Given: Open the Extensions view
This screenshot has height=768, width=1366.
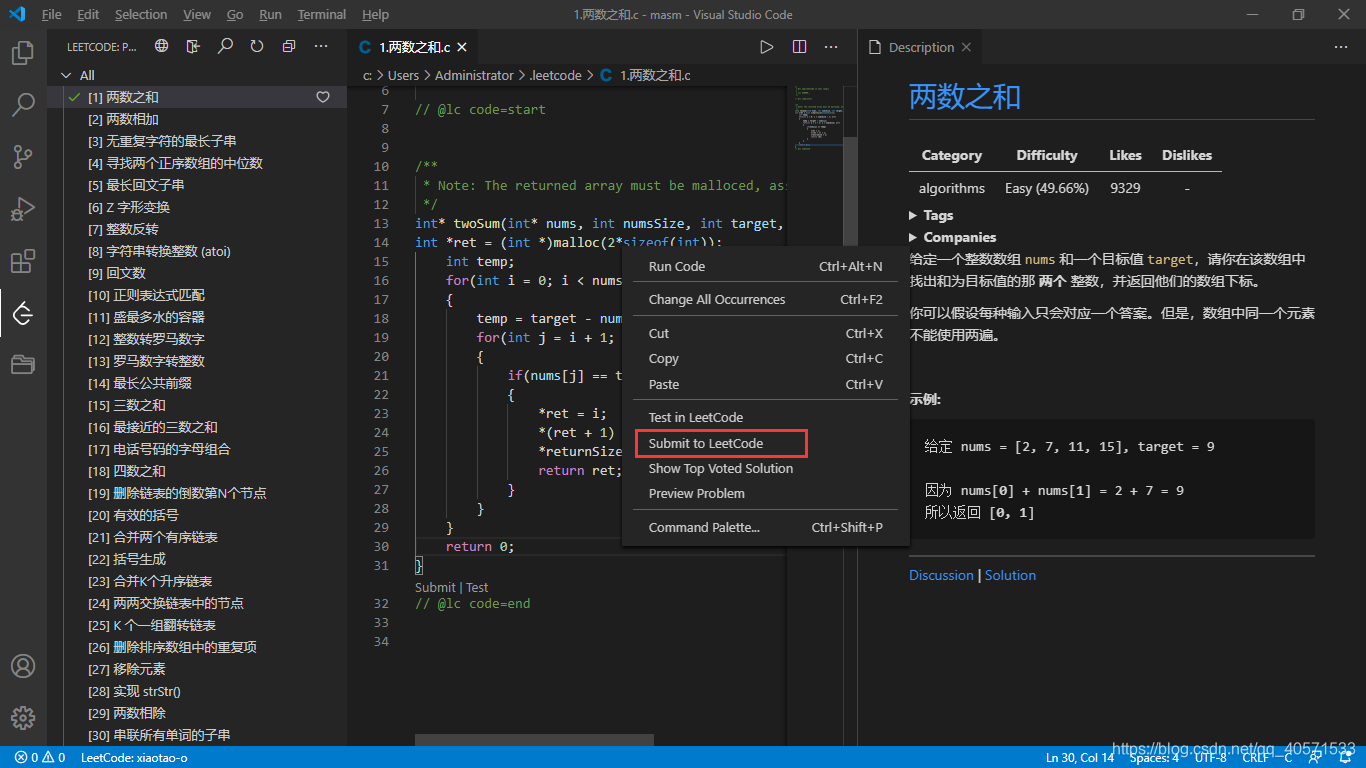Looking at the screenshot, I should (23, 261).
